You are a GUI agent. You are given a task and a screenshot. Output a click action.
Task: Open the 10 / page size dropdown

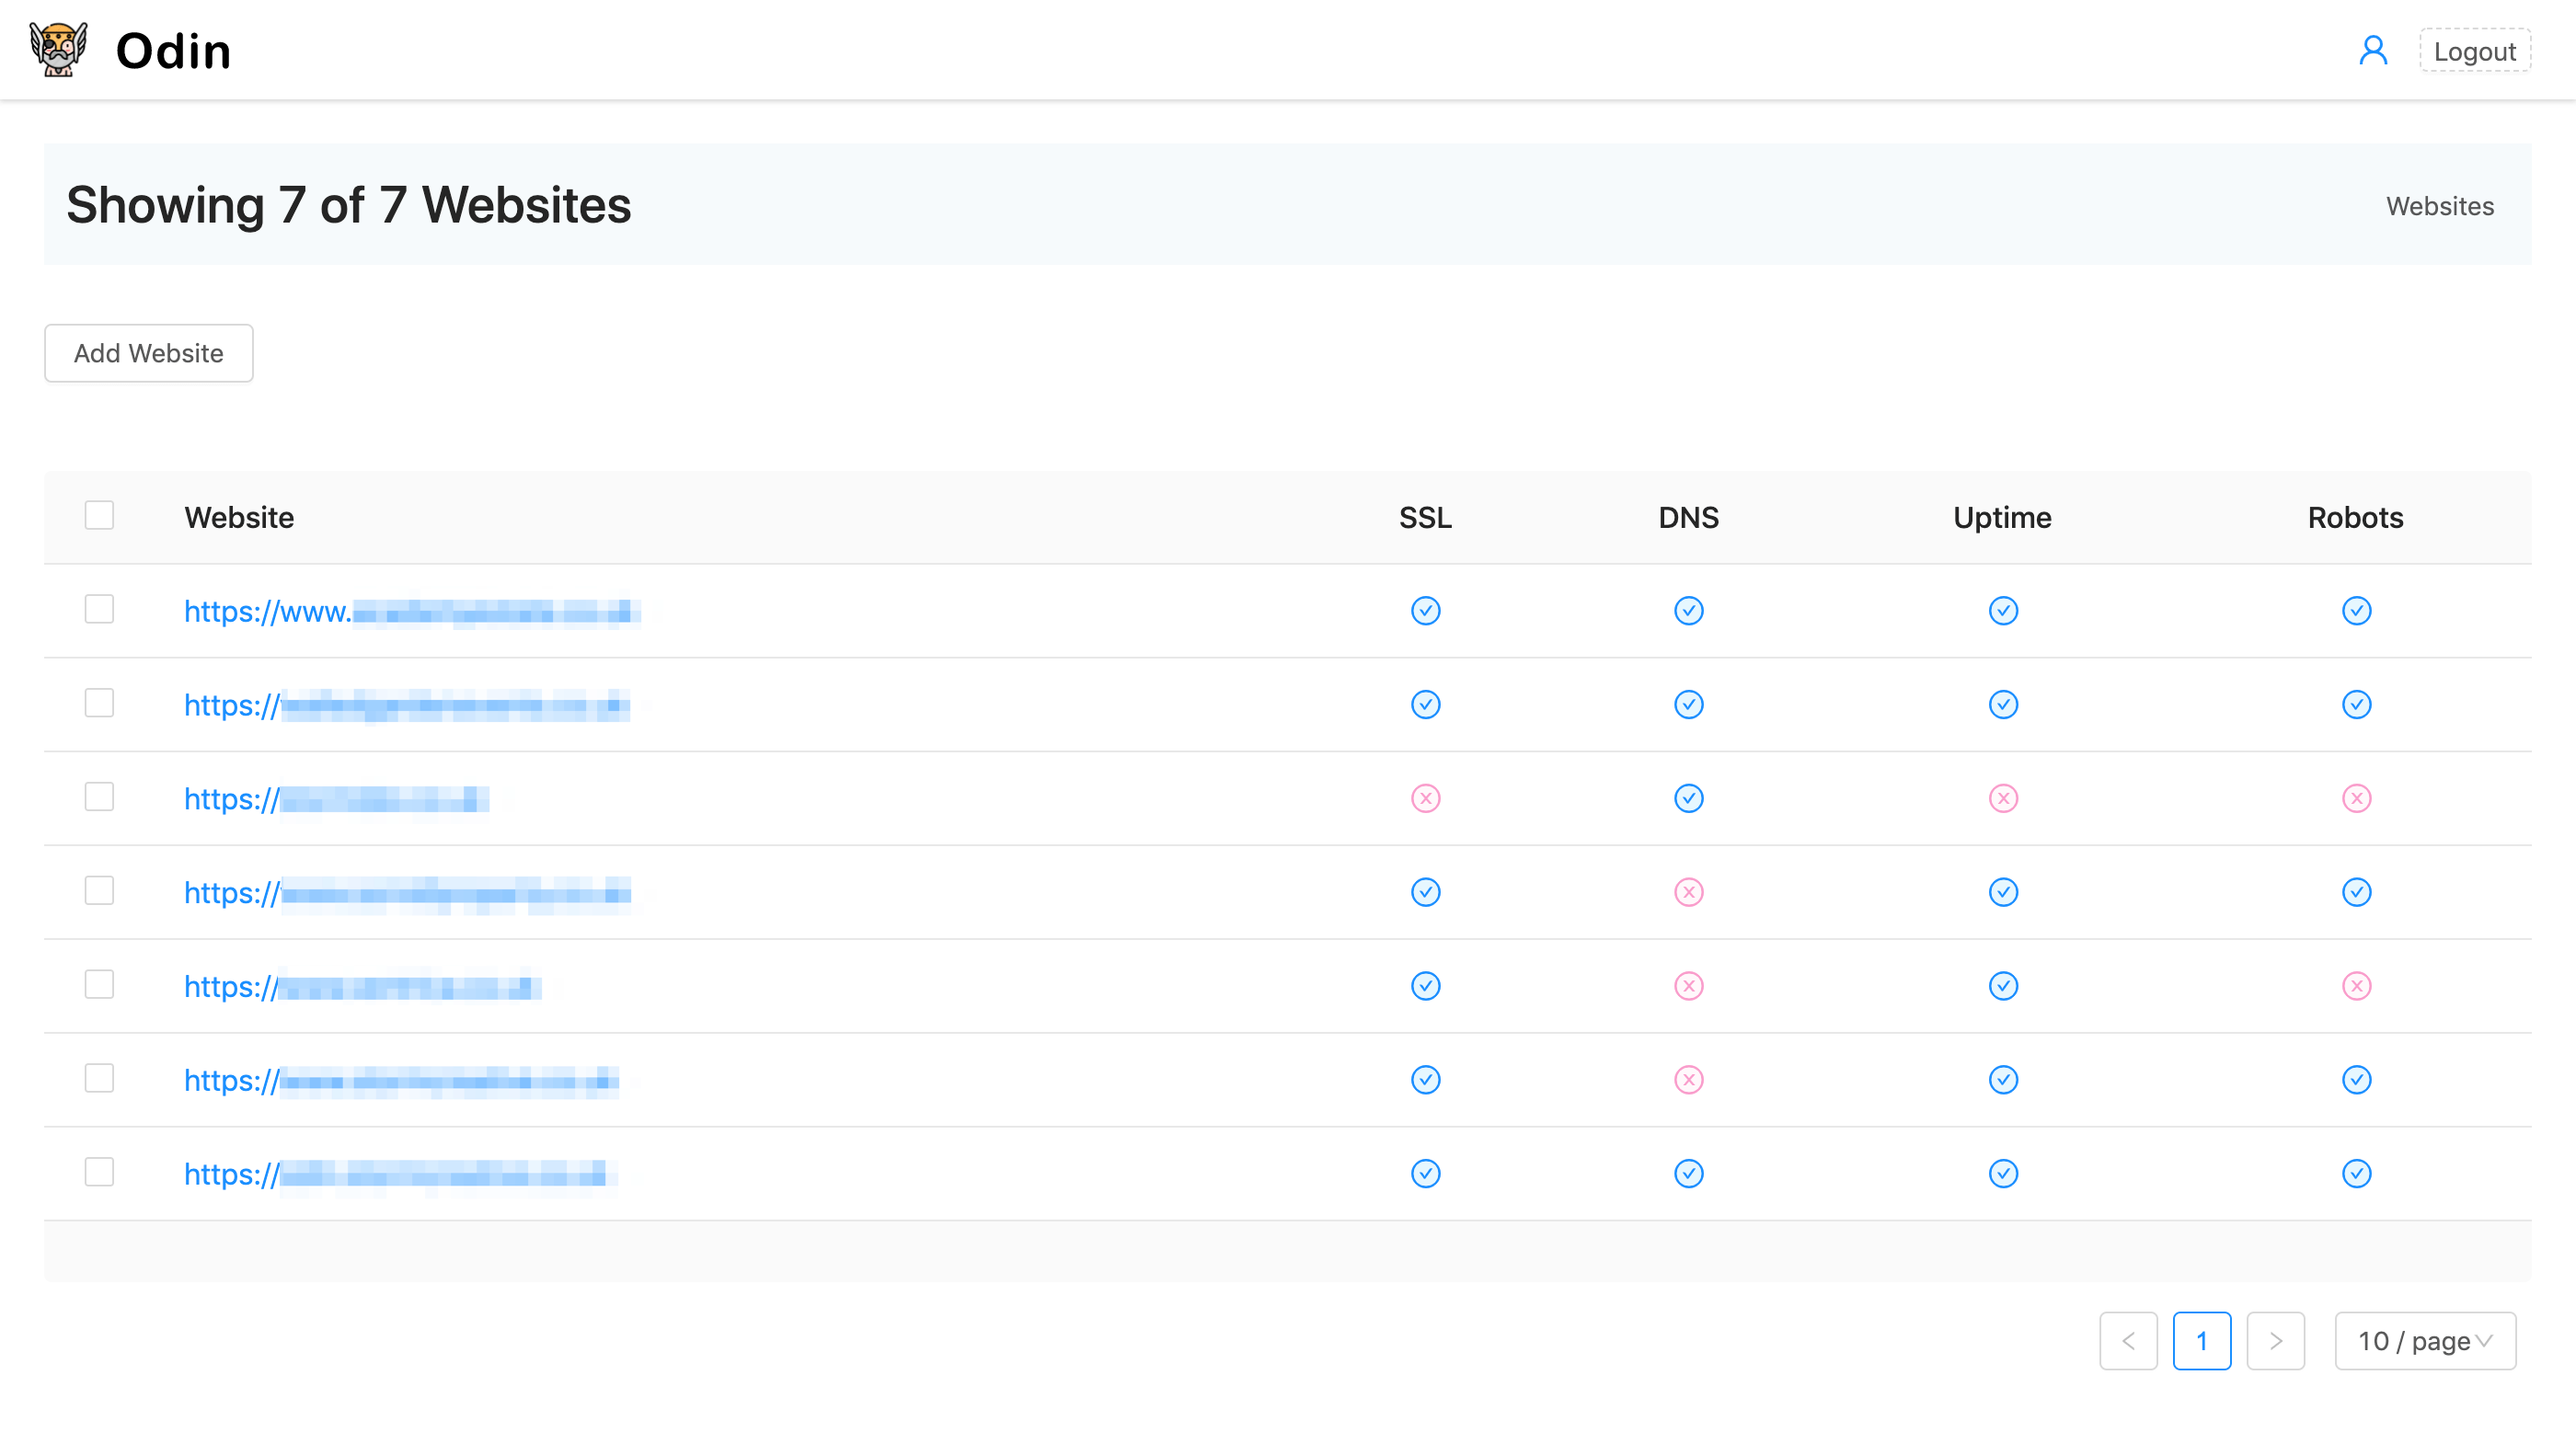tap(2424, 1341)
